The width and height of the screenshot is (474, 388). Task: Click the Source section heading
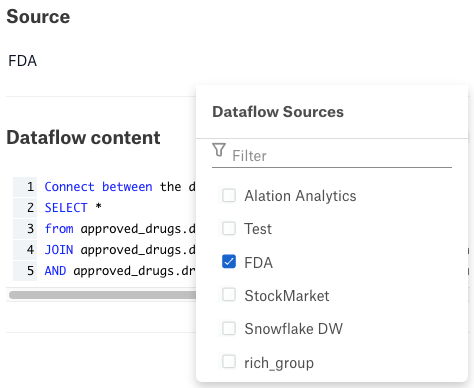pyautogui.click(x=38, y=17)
